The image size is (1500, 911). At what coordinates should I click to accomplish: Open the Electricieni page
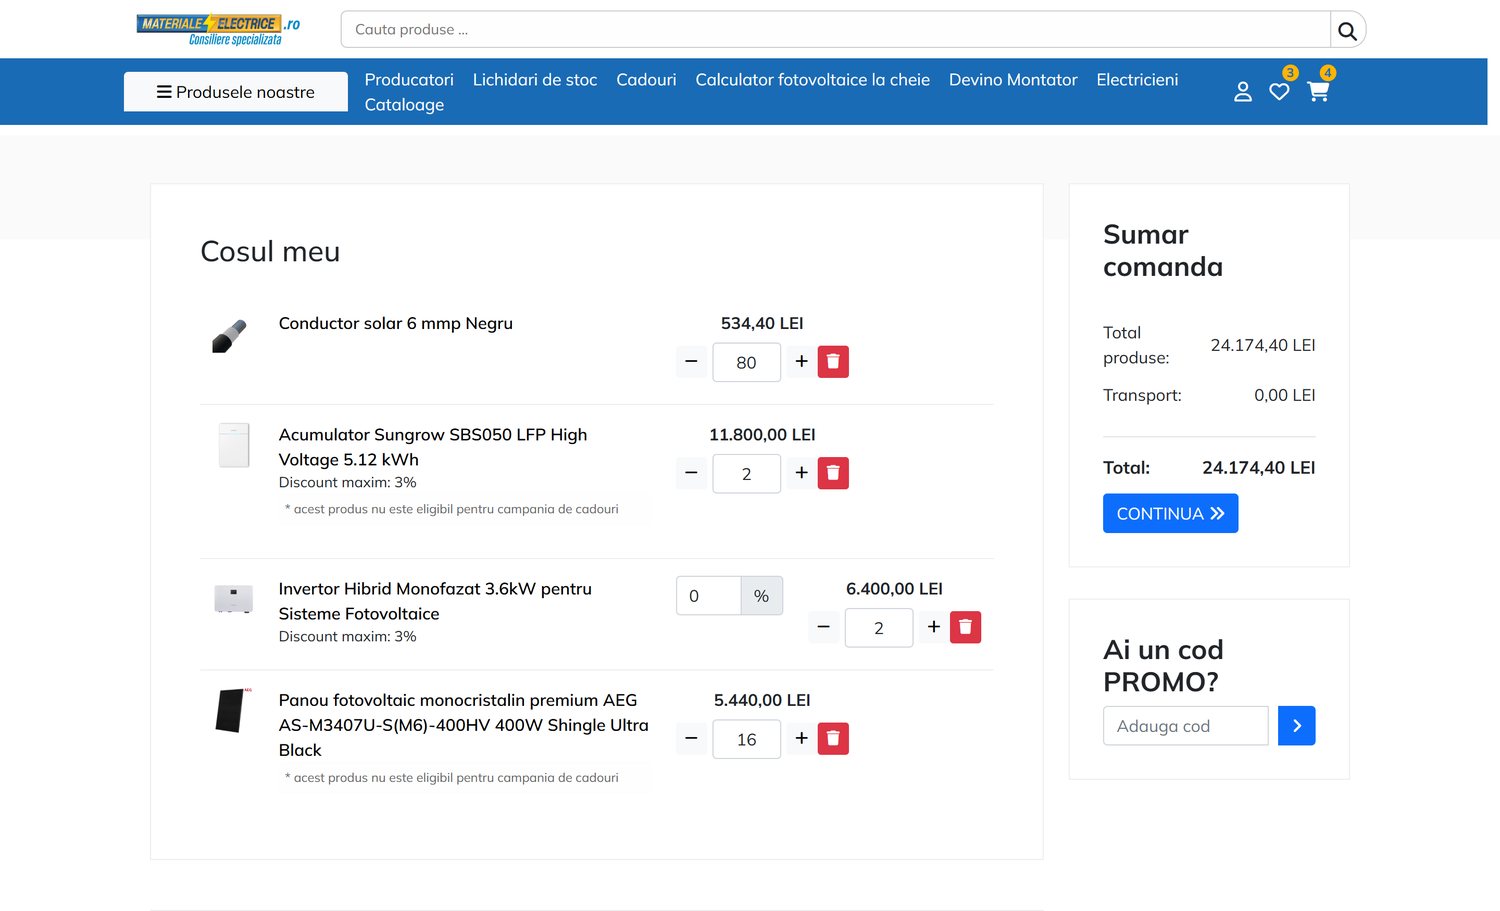click(1137, 80)
